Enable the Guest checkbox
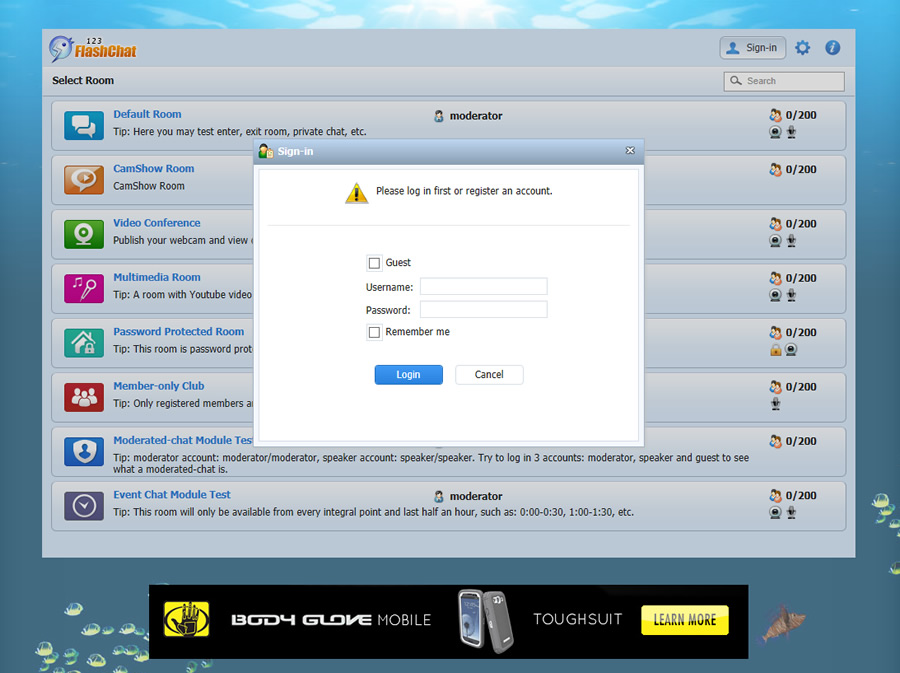This screenshot has width=900, height=673. point(374,263)
